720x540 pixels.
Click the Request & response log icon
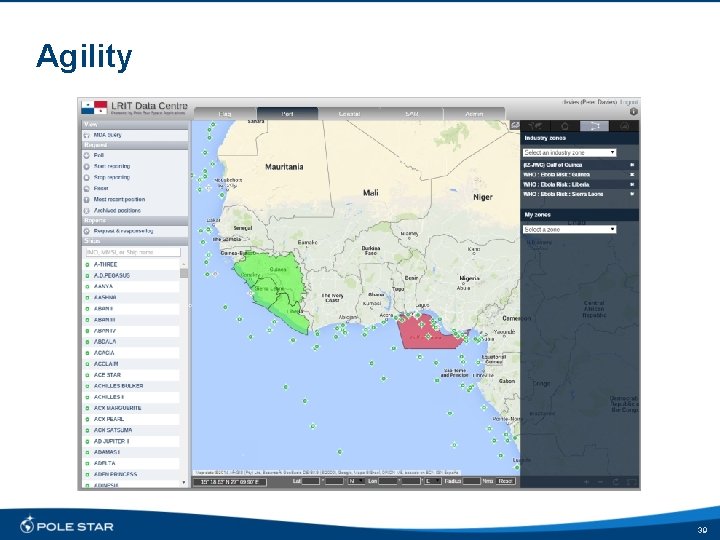(86, 231)
